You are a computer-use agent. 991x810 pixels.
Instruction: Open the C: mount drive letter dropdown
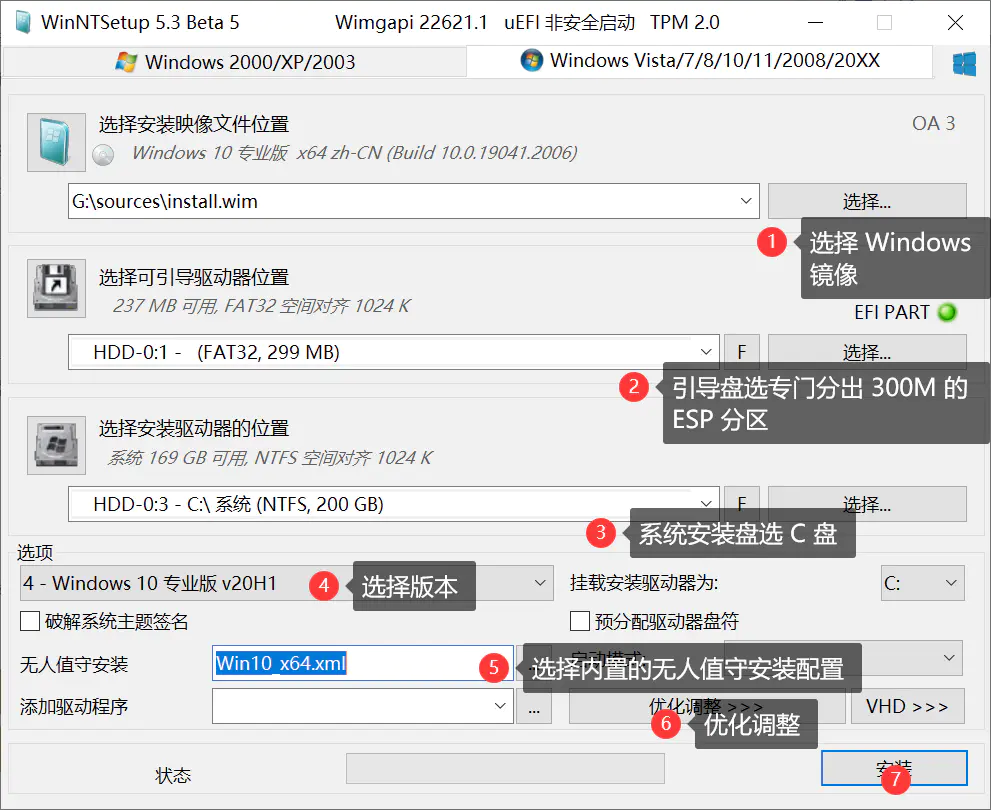[923, 583]
